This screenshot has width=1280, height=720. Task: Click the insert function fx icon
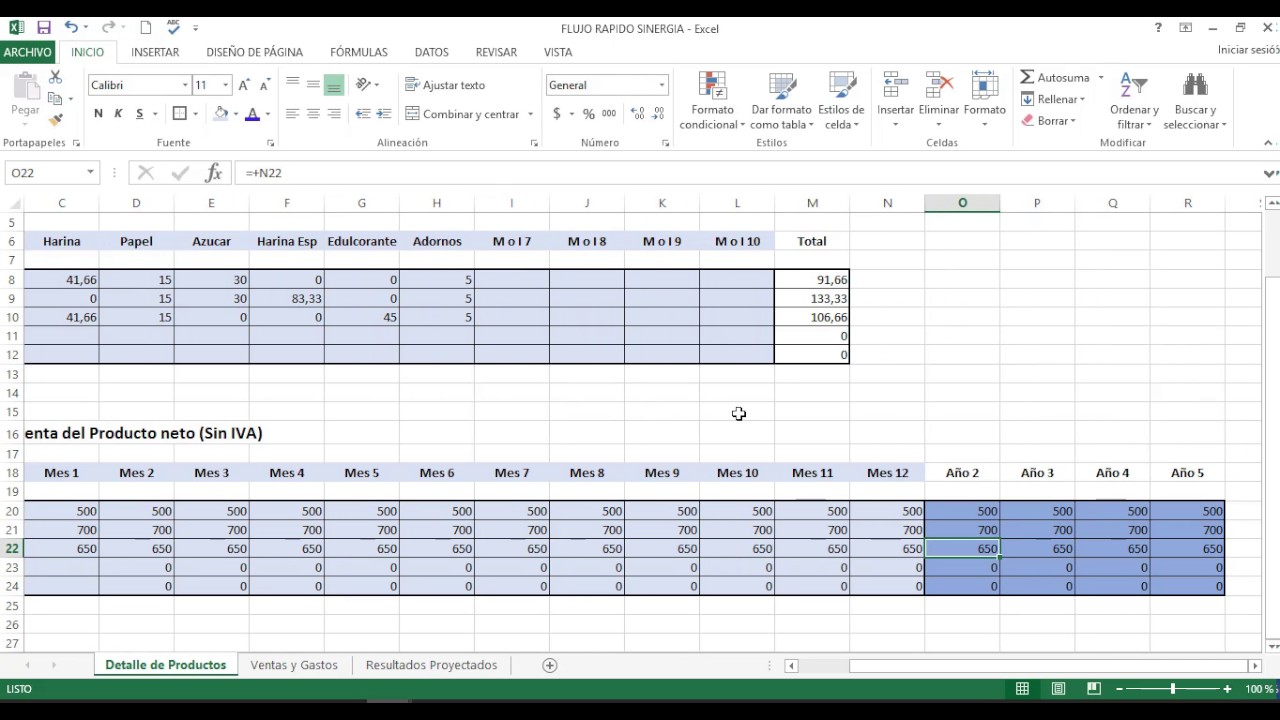pos(213,173)
